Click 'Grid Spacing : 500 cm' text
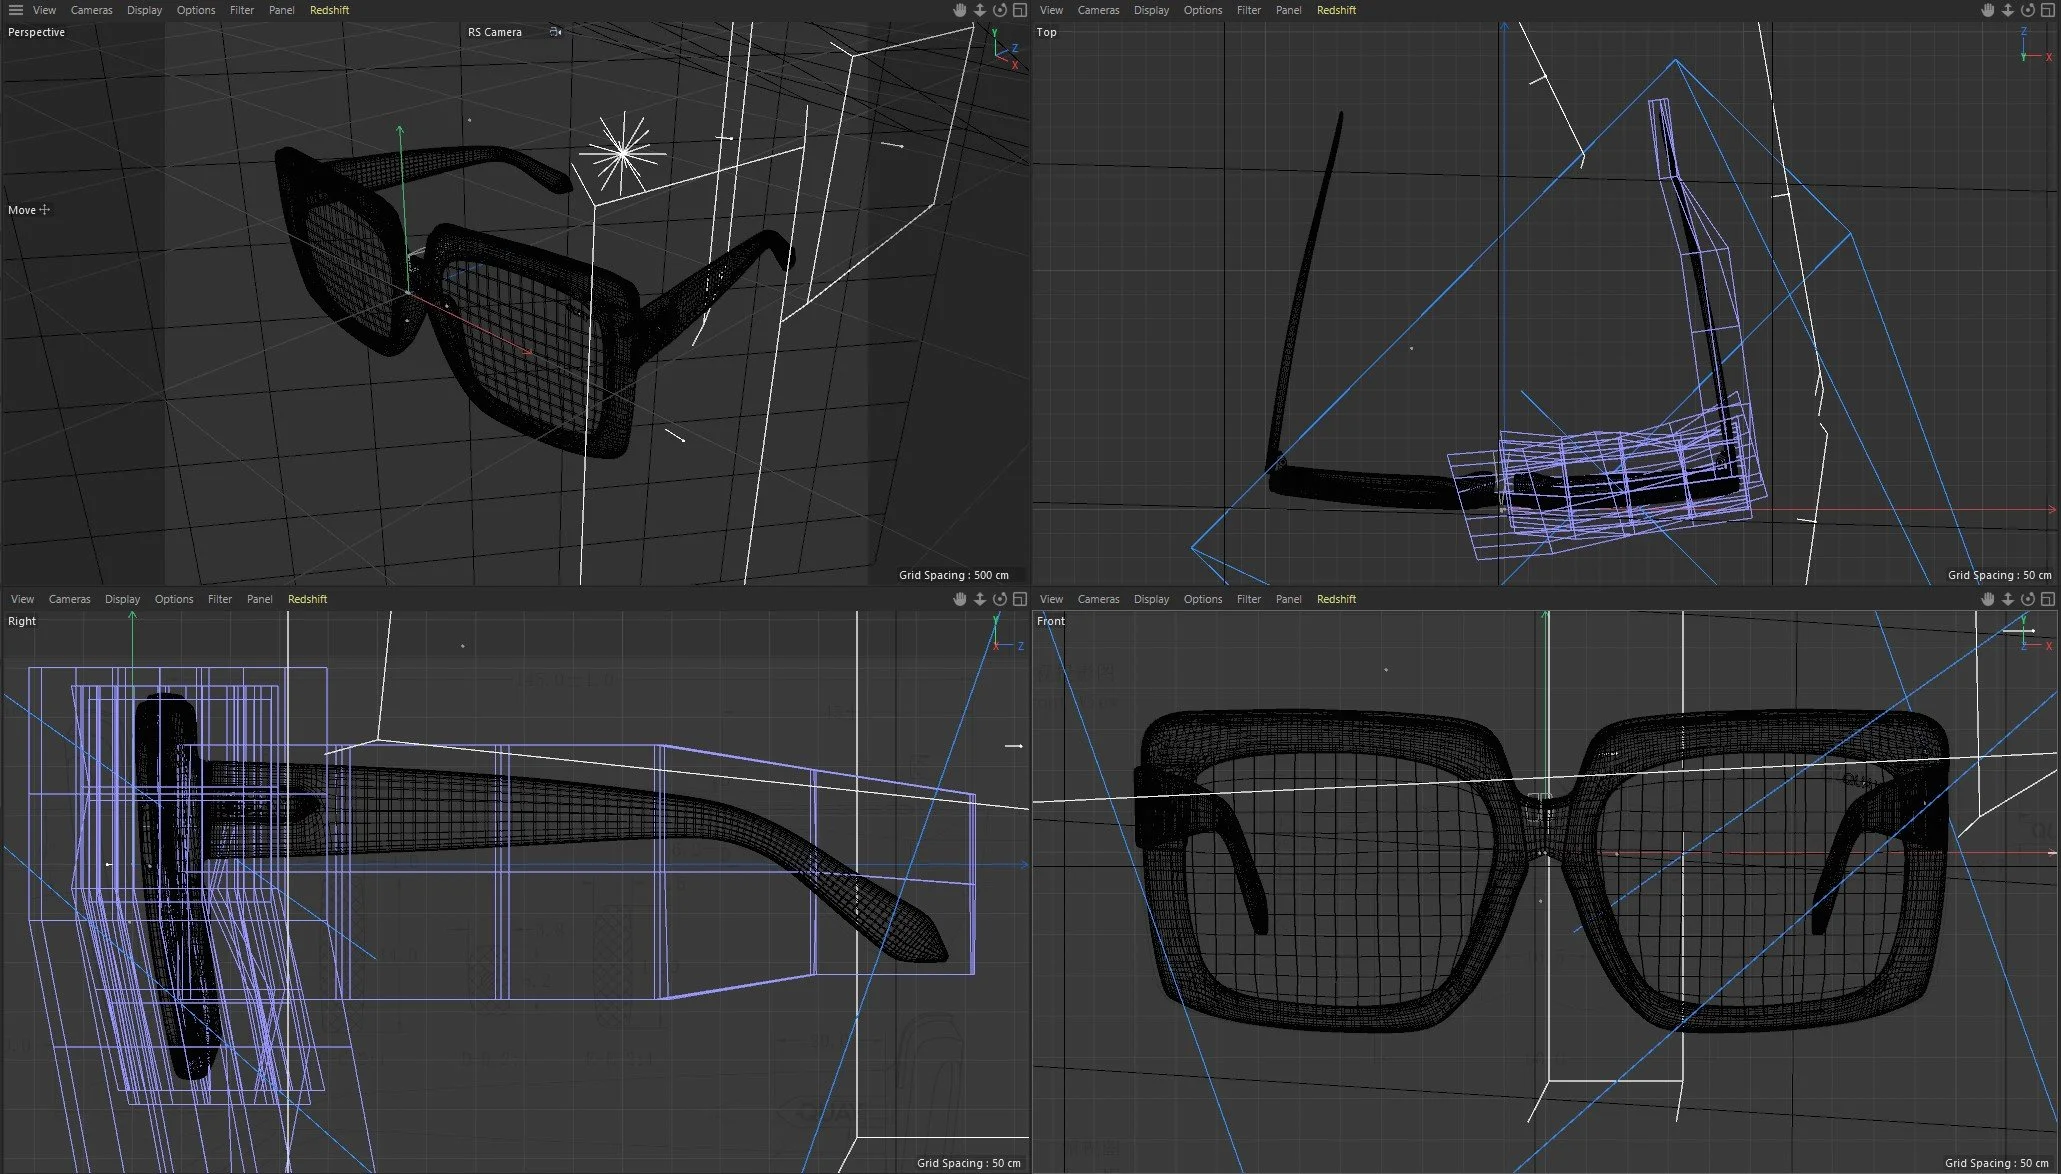 click(954, 575)
